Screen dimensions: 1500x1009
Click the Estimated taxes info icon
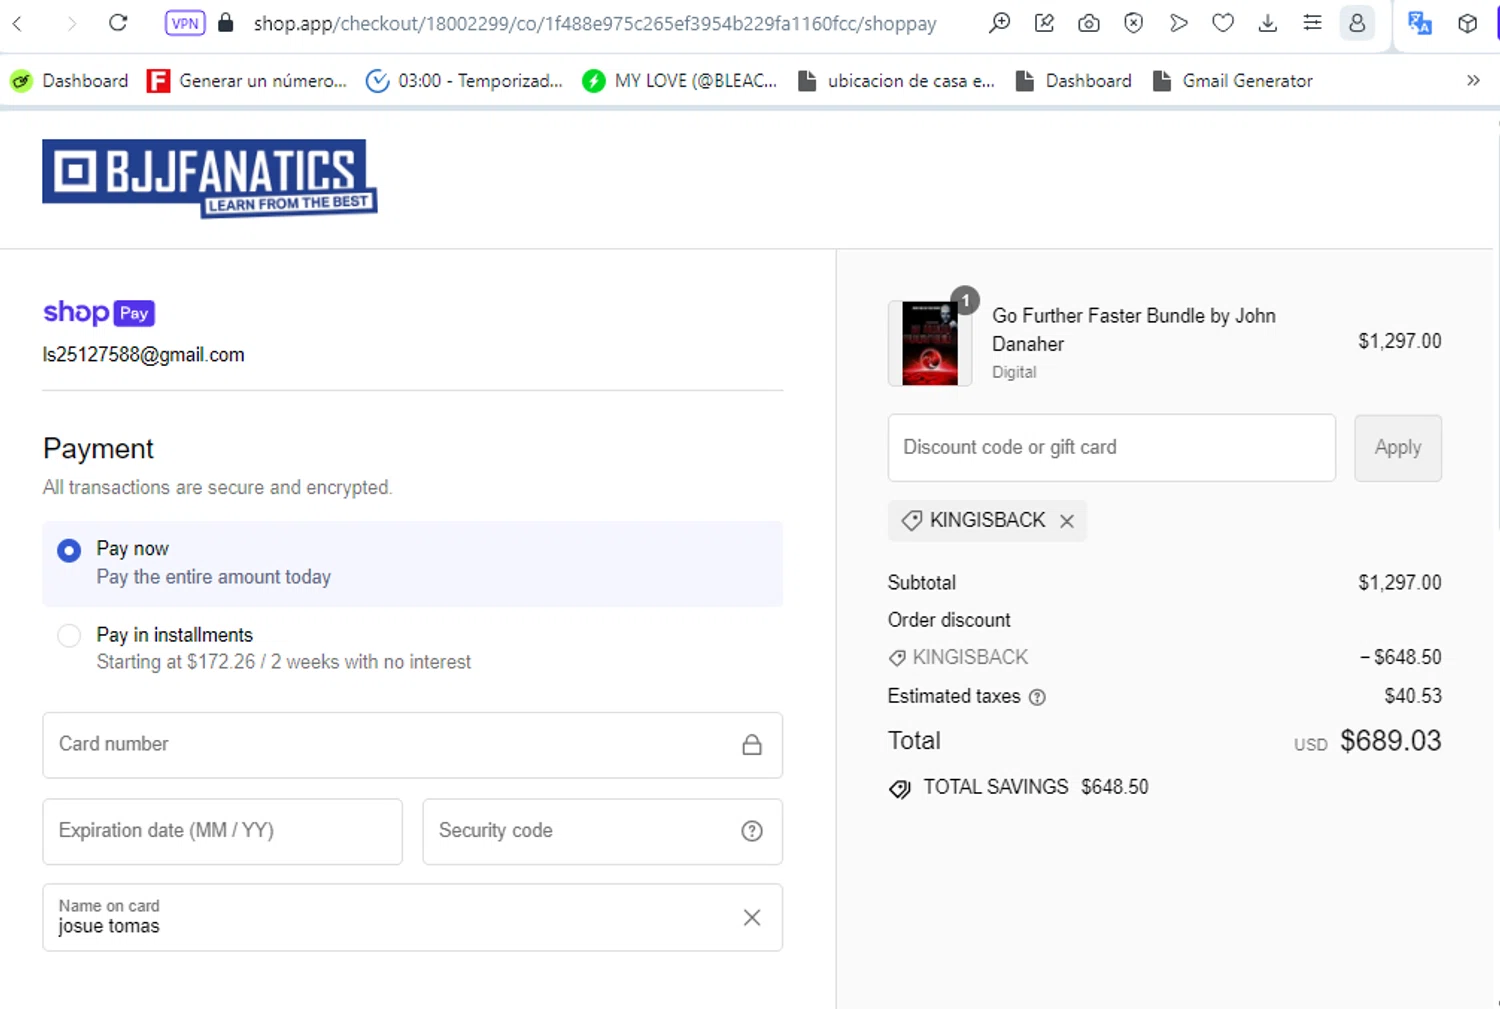pos(1037,697)
